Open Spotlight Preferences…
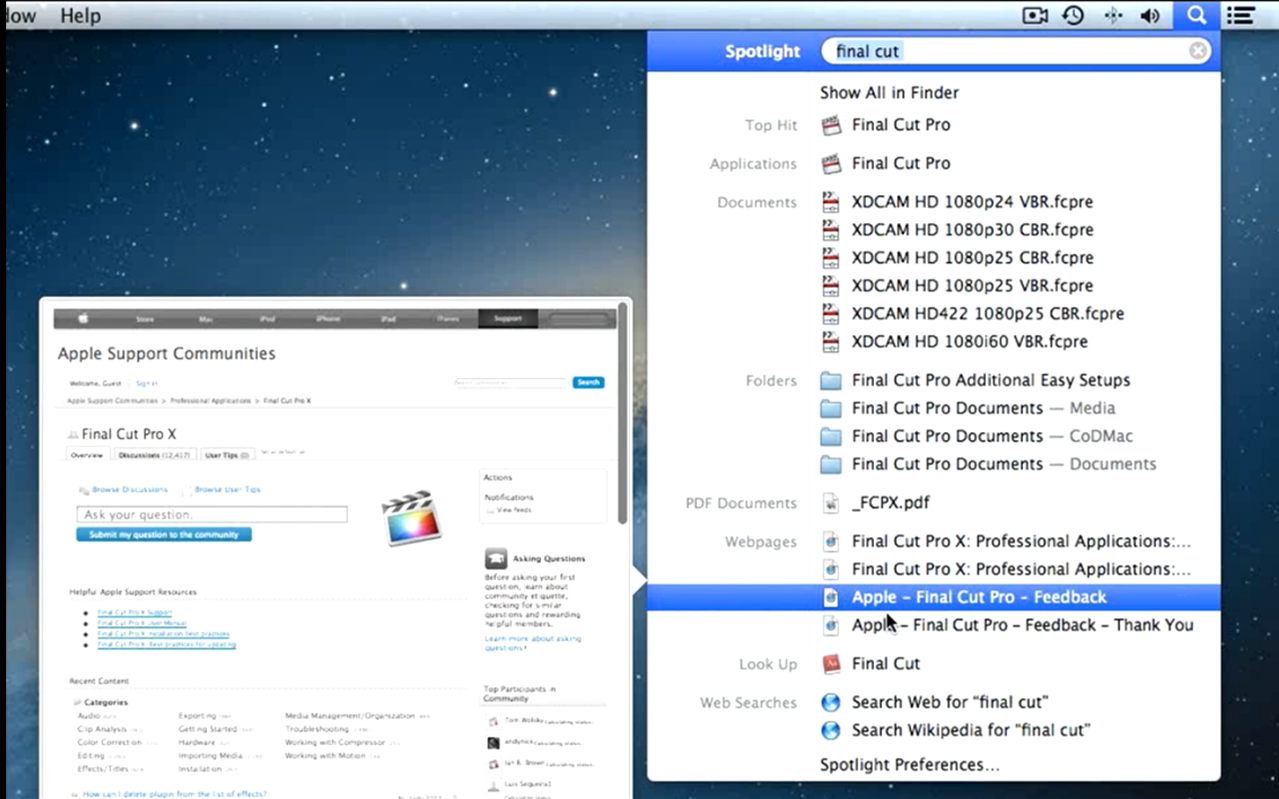The width and height of the screenshot is (1279, 799). coord(909,765)
